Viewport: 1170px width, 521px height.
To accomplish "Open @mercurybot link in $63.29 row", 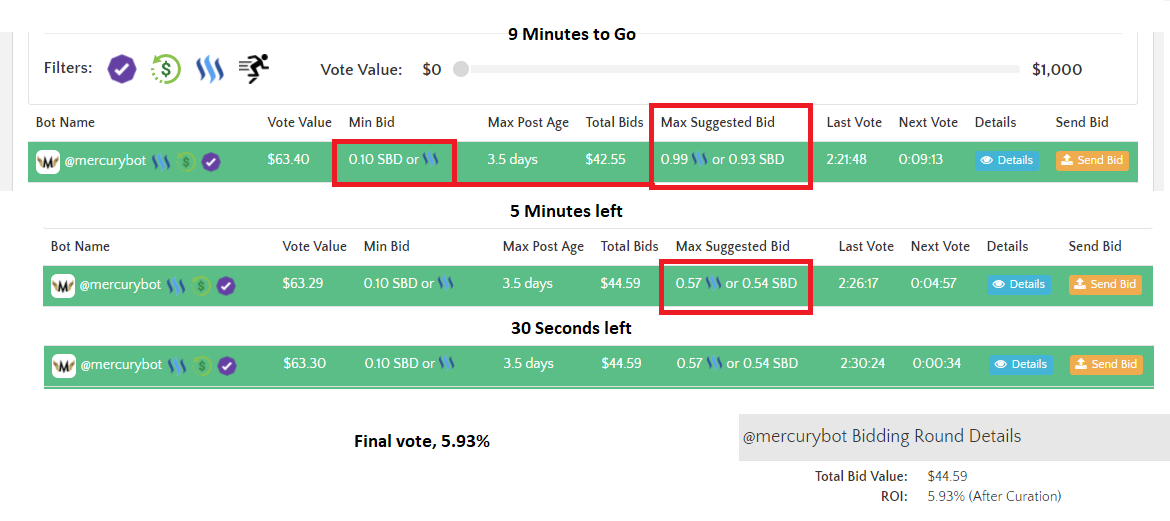I will (x=119, y=284).
